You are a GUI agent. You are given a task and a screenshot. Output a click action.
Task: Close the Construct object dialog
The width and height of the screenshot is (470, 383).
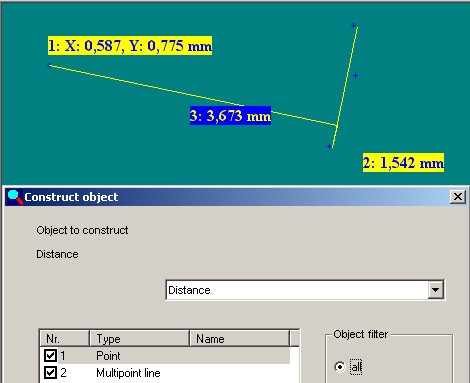tap(458, 197)
